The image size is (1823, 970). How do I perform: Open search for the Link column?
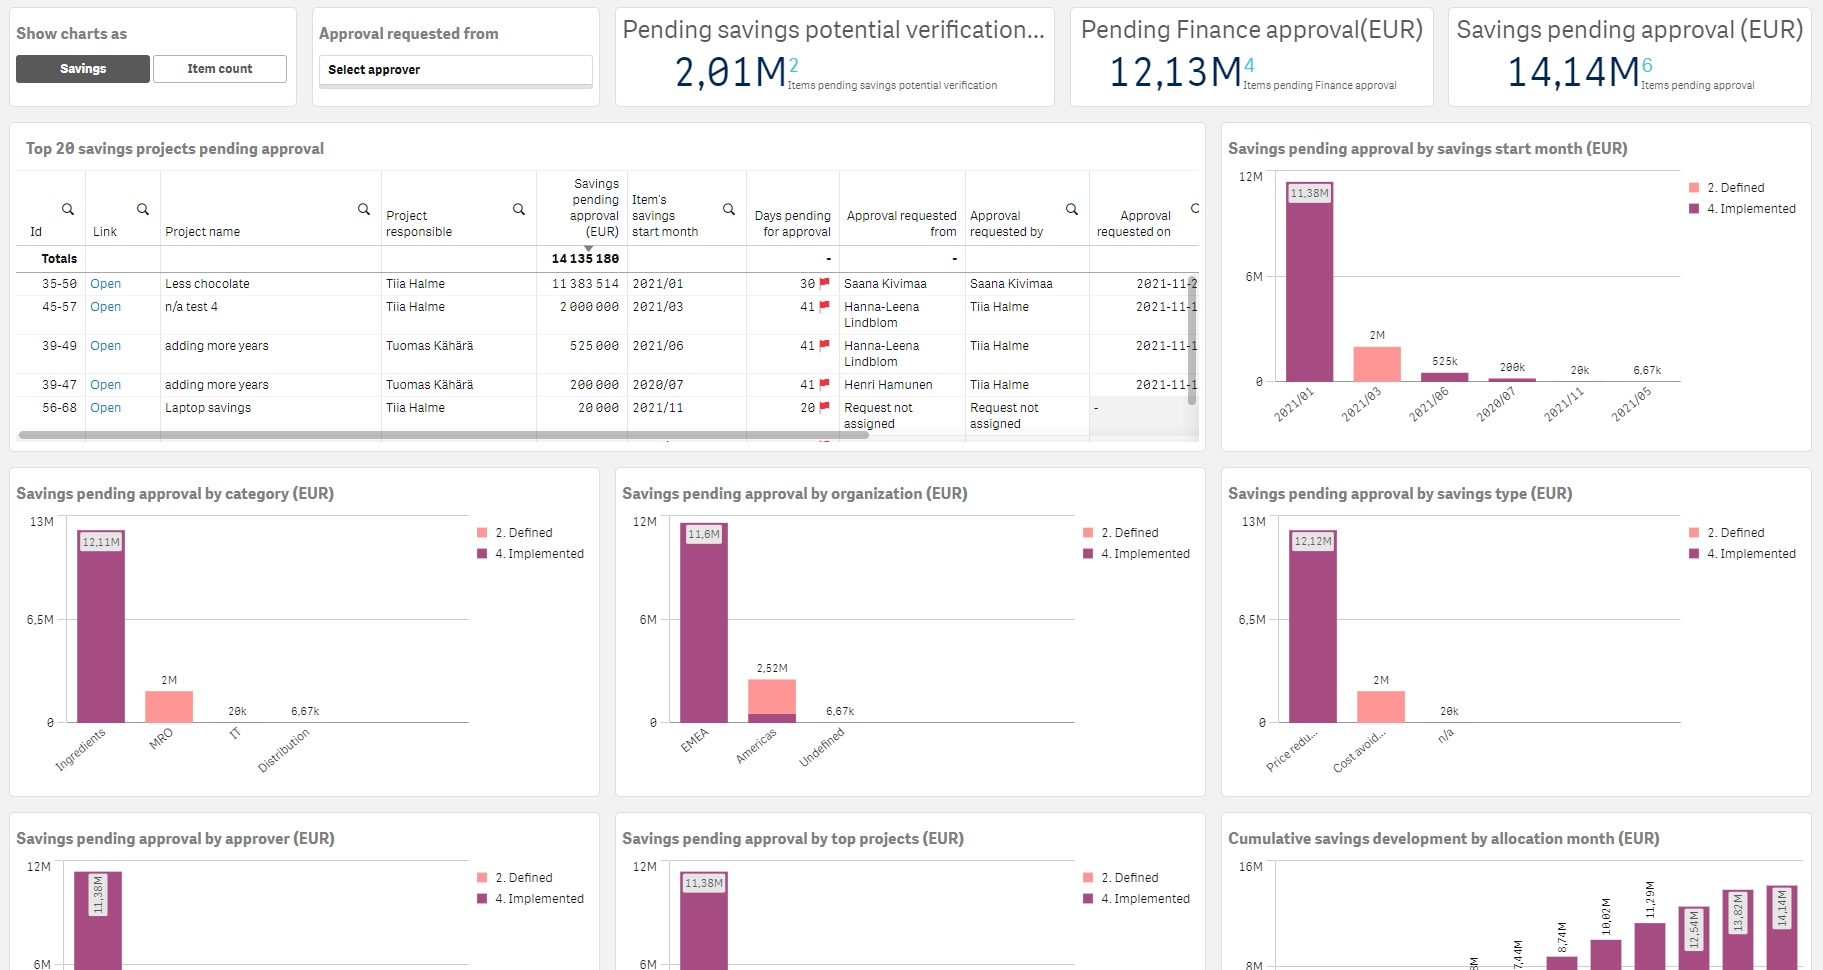(x=143, y=209)
